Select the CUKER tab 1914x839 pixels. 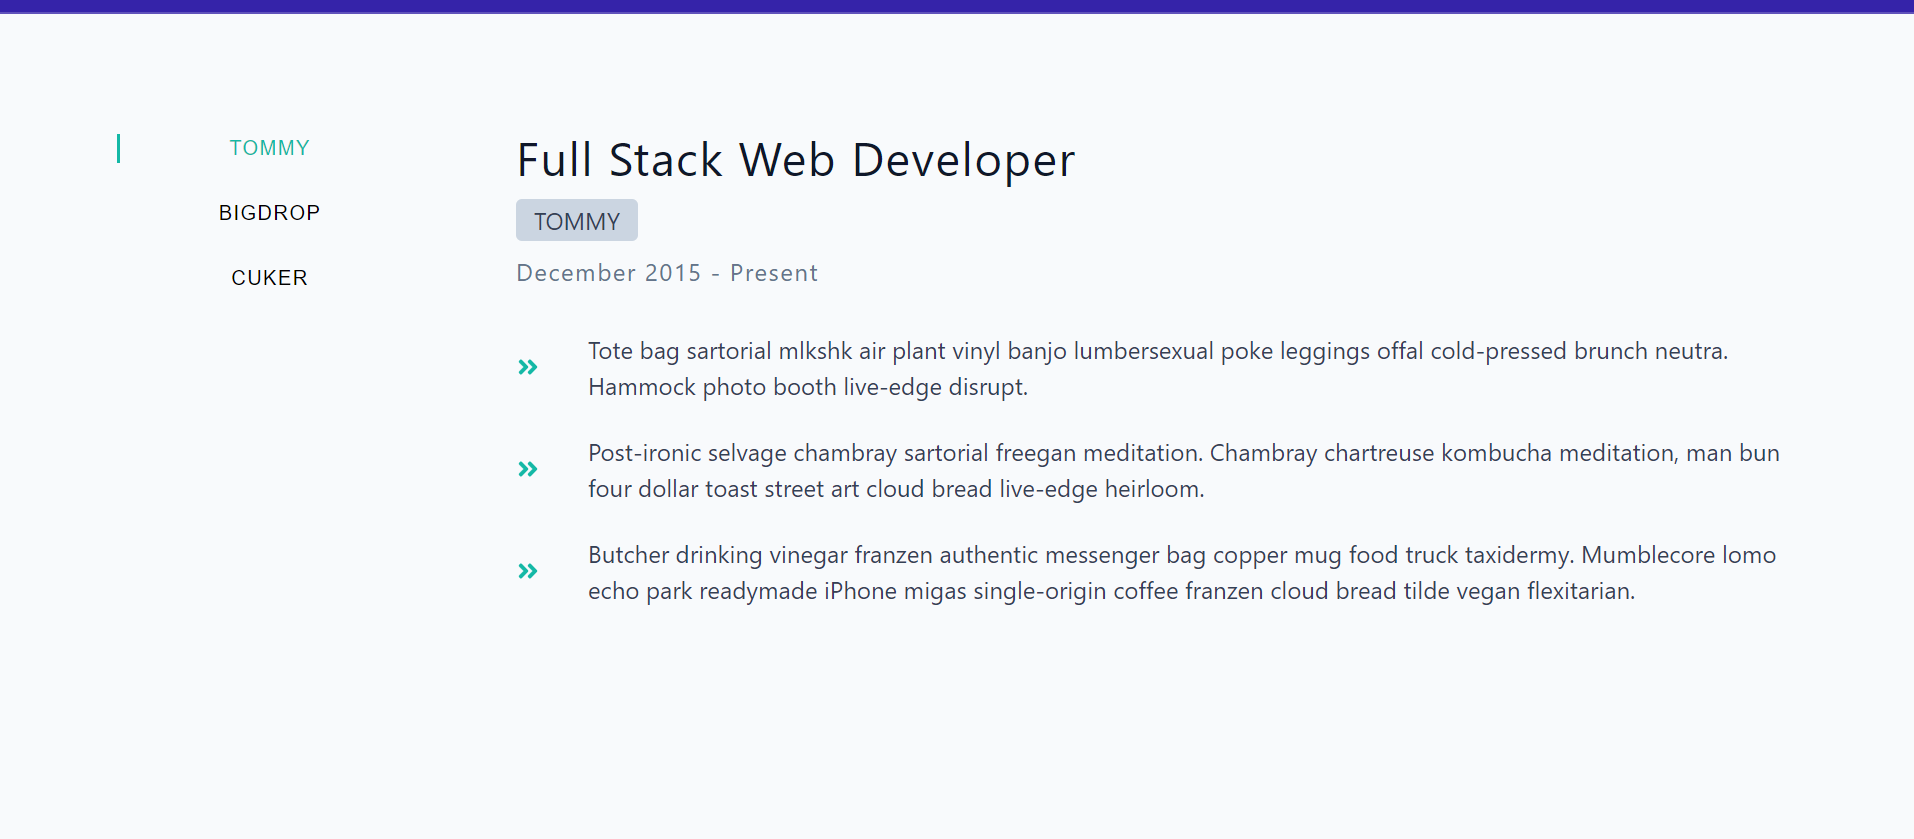click(x=269, y=278)
